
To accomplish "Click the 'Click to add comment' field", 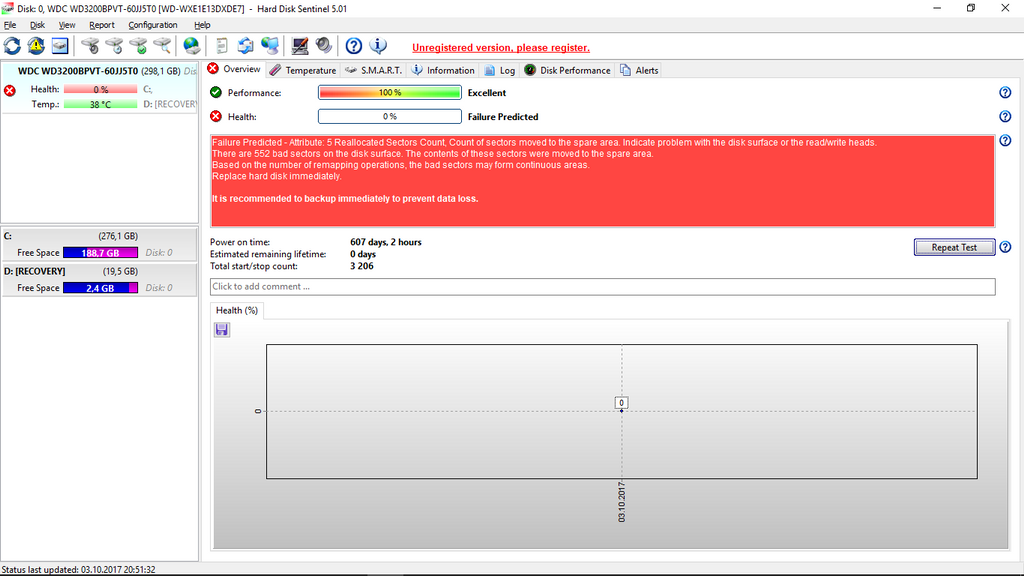I will pos(603,287).
